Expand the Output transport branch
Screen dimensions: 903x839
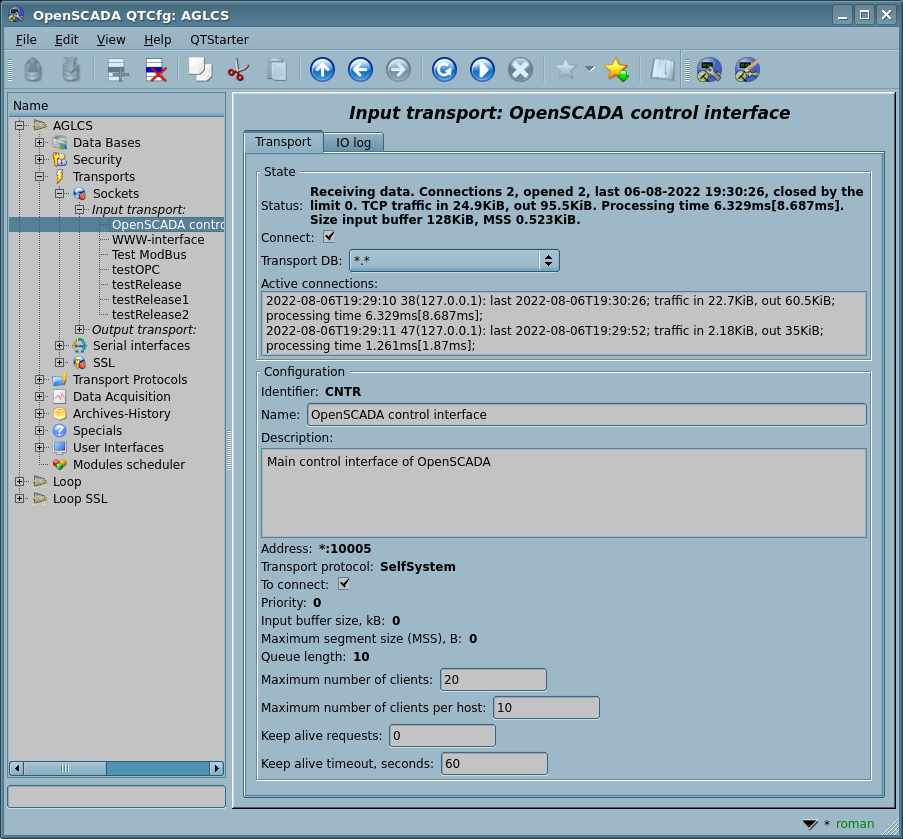pos(79,329)
